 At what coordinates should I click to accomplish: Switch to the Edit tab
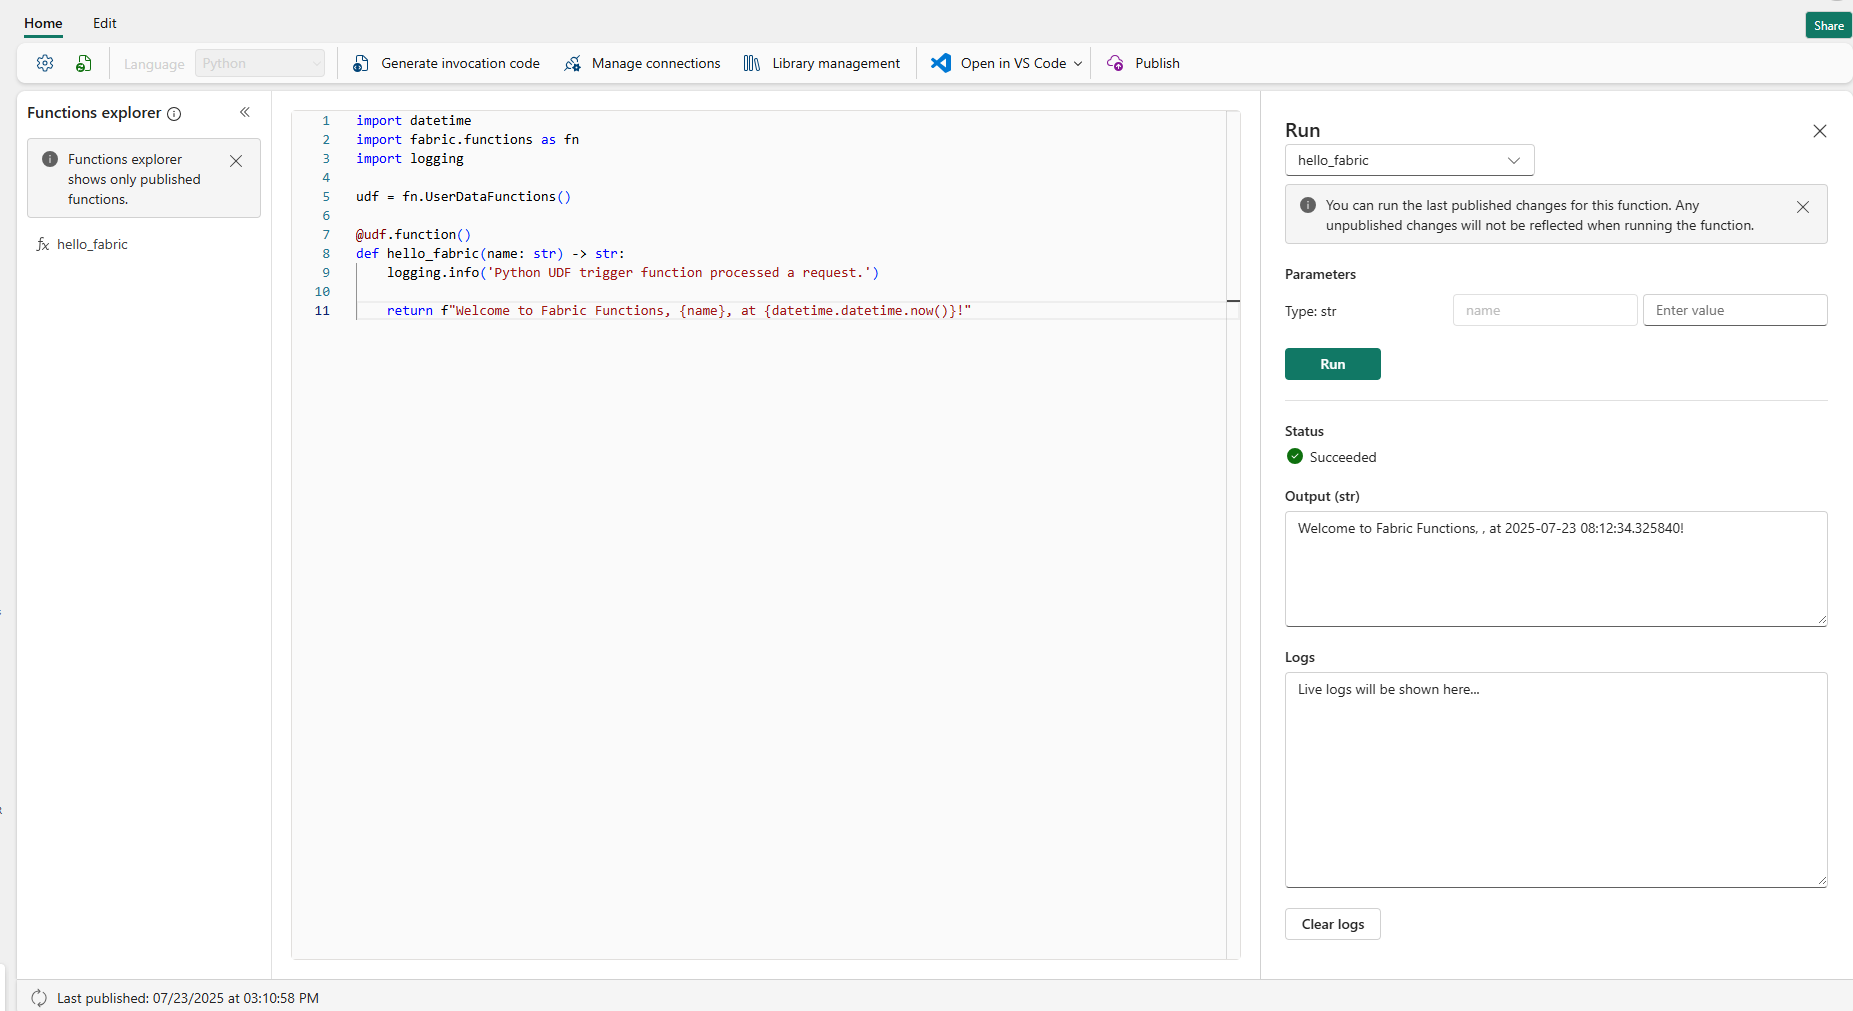[x=105, y=23]
